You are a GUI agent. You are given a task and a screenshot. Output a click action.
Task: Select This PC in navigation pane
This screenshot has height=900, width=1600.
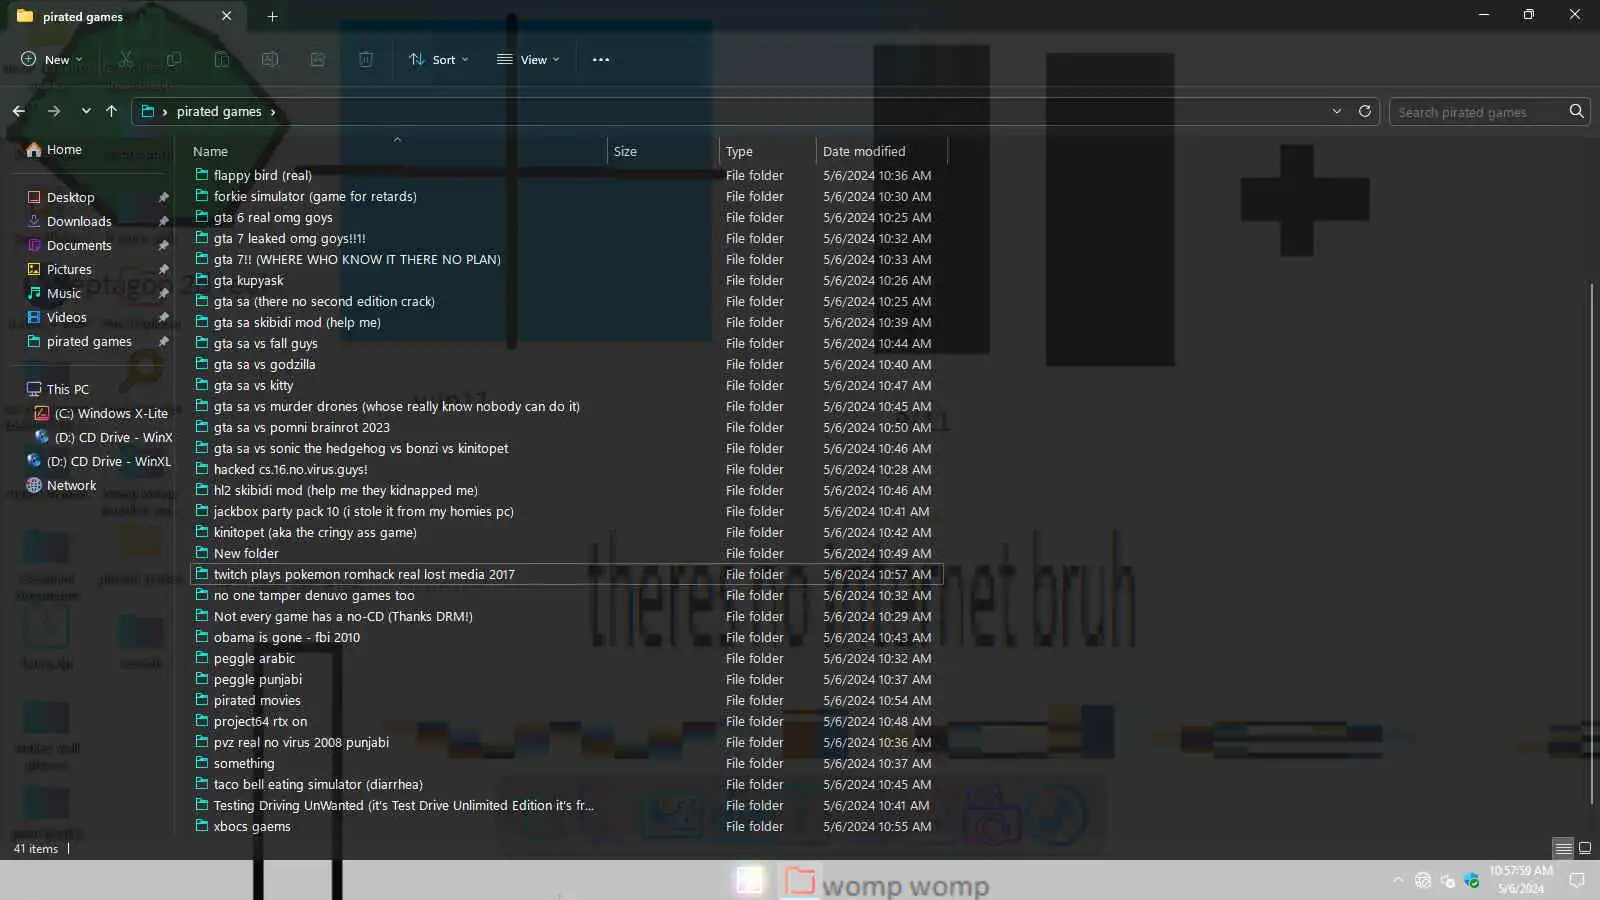tap(67, 390)
